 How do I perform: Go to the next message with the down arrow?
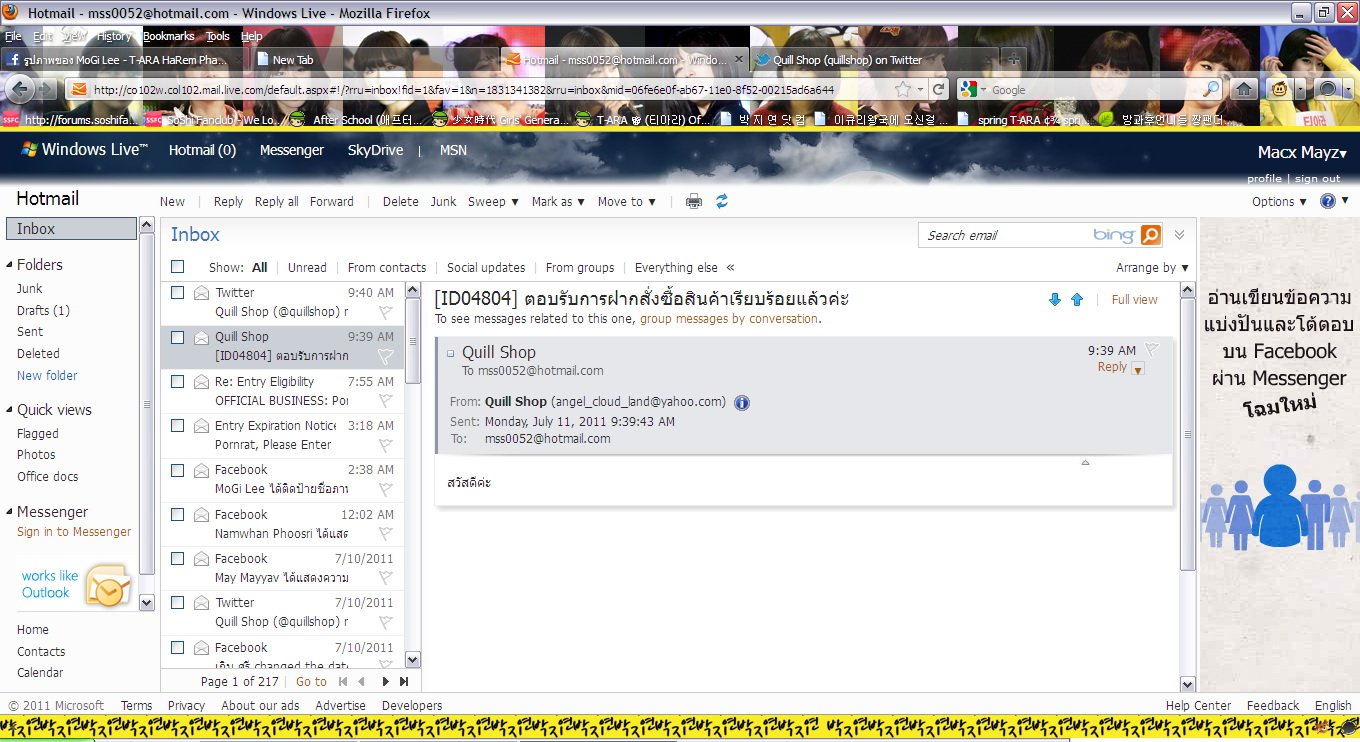click(1055, 299)
